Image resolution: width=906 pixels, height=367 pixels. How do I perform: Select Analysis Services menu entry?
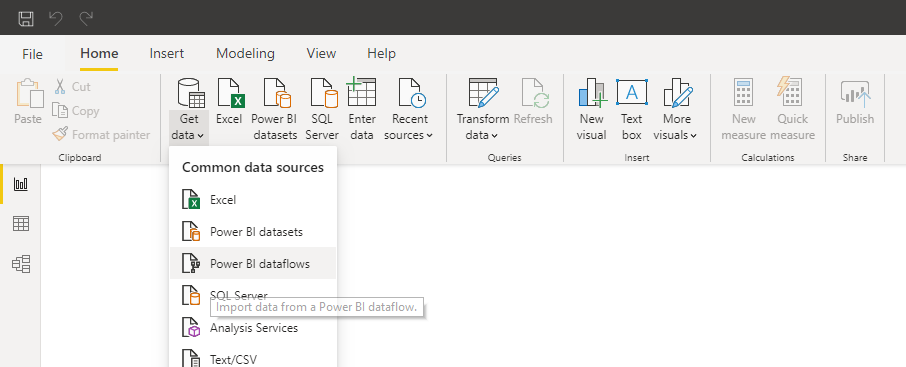coord(253,328)
